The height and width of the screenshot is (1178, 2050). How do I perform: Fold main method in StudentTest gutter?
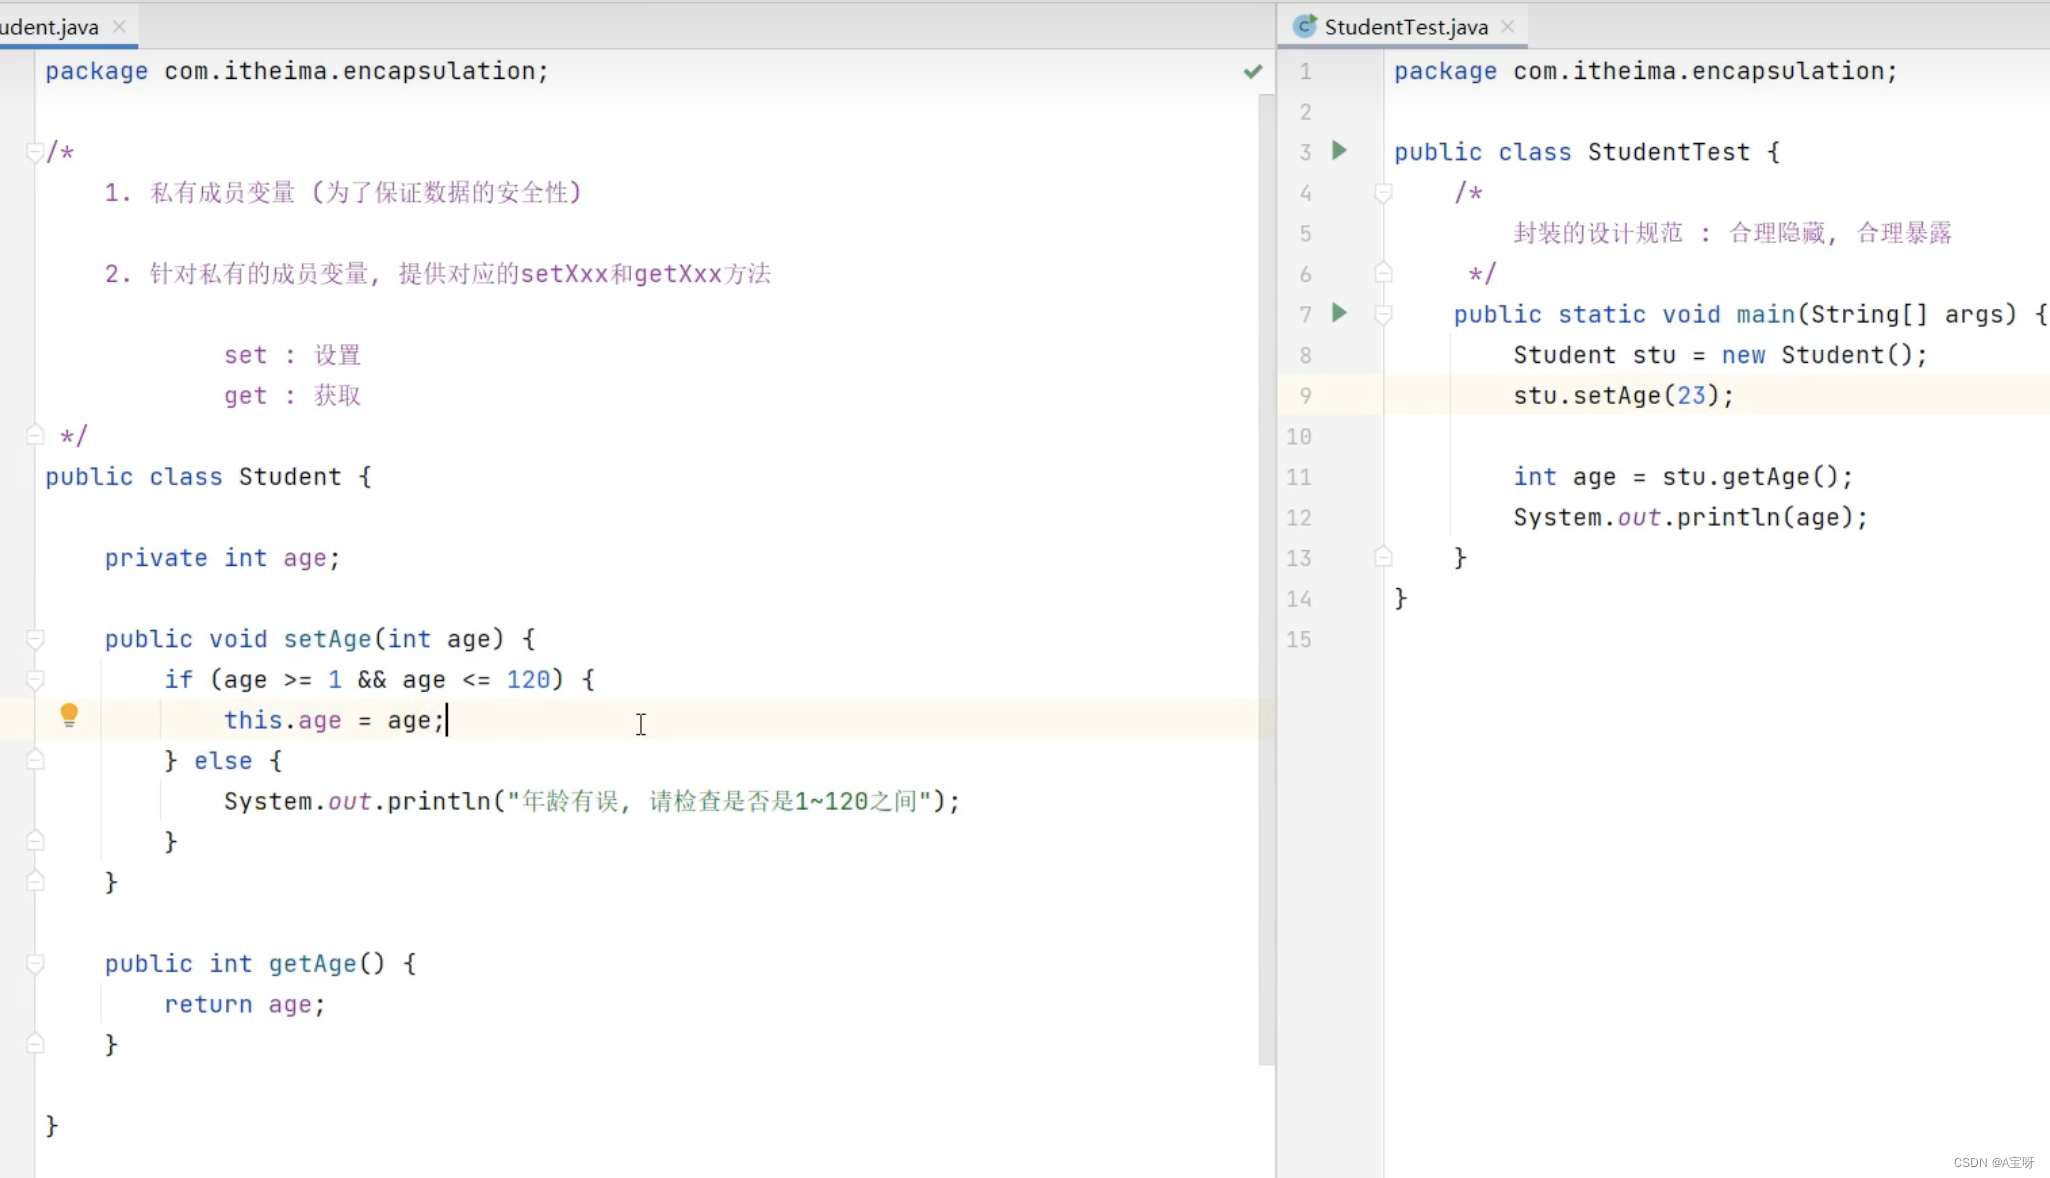(1383, 314)
